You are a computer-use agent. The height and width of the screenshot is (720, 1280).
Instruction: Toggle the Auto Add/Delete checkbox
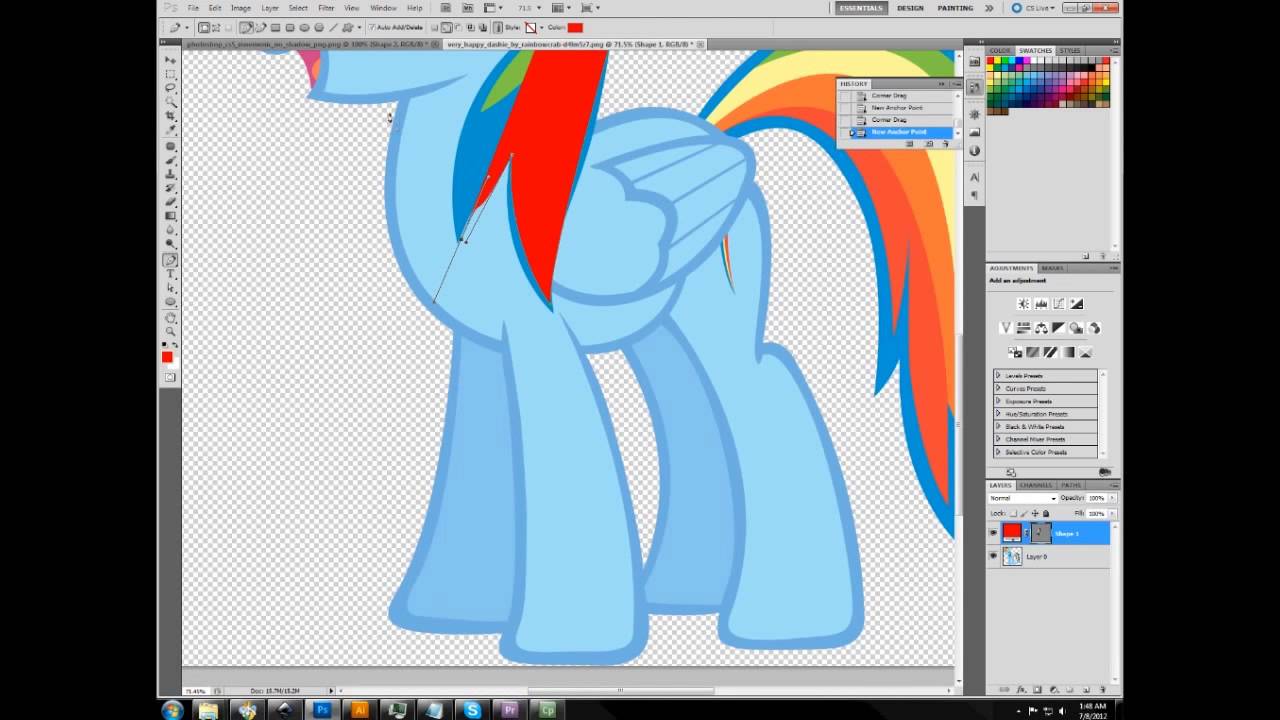[372, 28]
